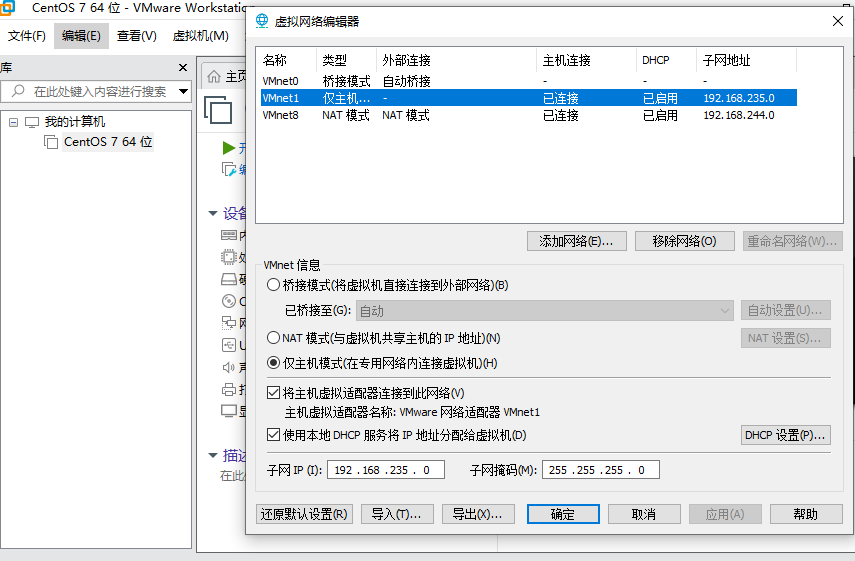This screenshot has width=855, height=561.
Task: Click the display device icon
Action: pos(229,411)
